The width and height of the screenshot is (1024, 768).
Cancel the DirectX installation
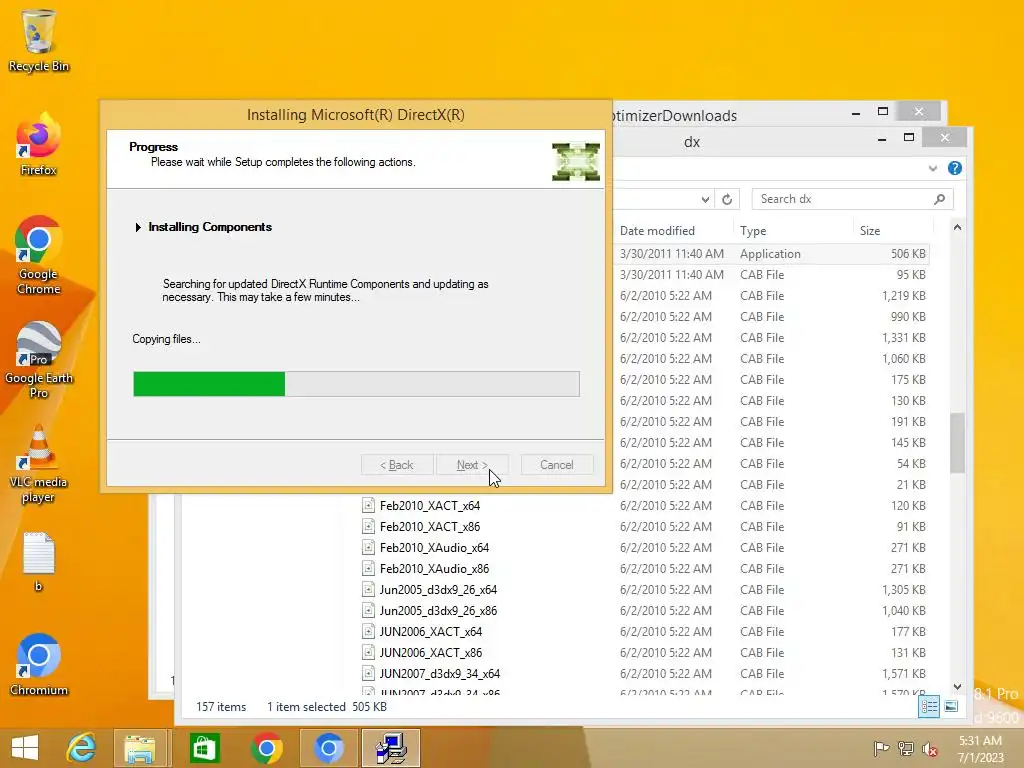[556, 465]
